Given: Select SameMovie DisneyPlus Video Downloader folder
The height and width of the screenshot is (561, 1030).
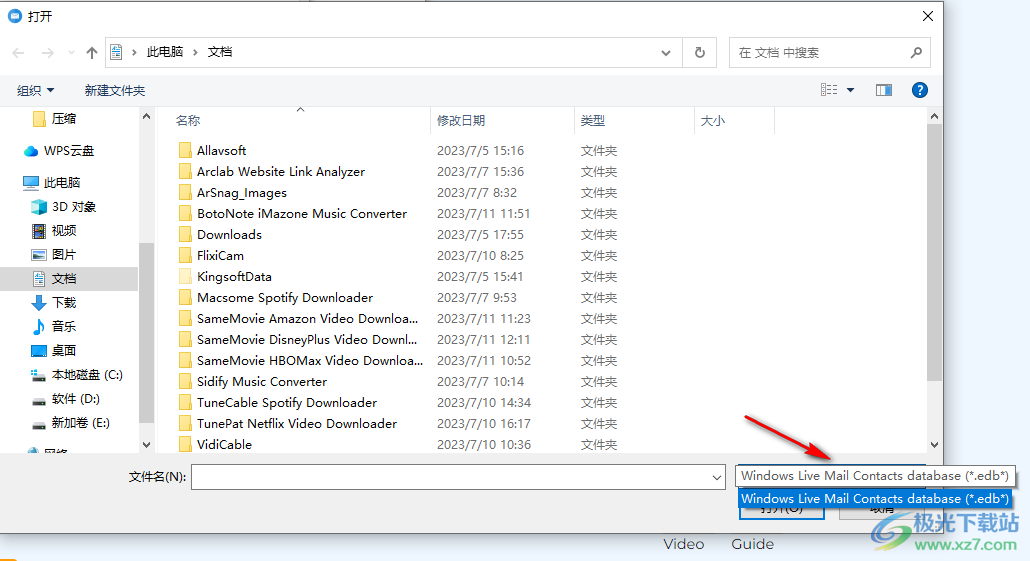Looking at the screenshot, I should click(x=307, y=340).
